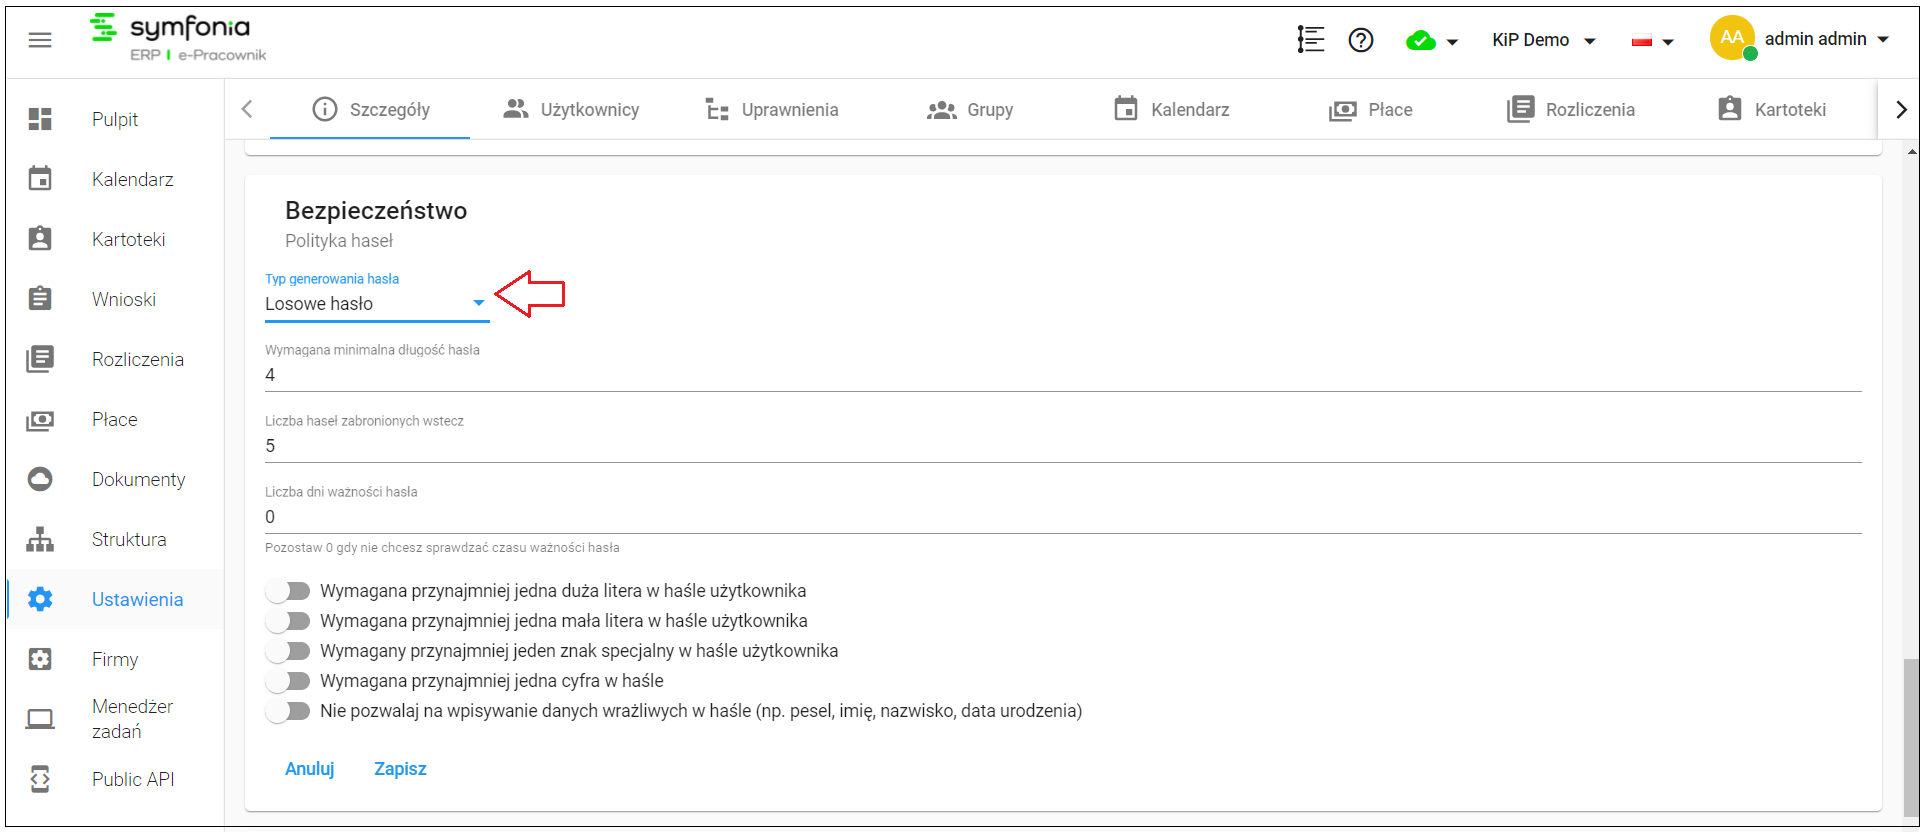
Task: Toggle required special character in password
Action: [x=289, y=651]
